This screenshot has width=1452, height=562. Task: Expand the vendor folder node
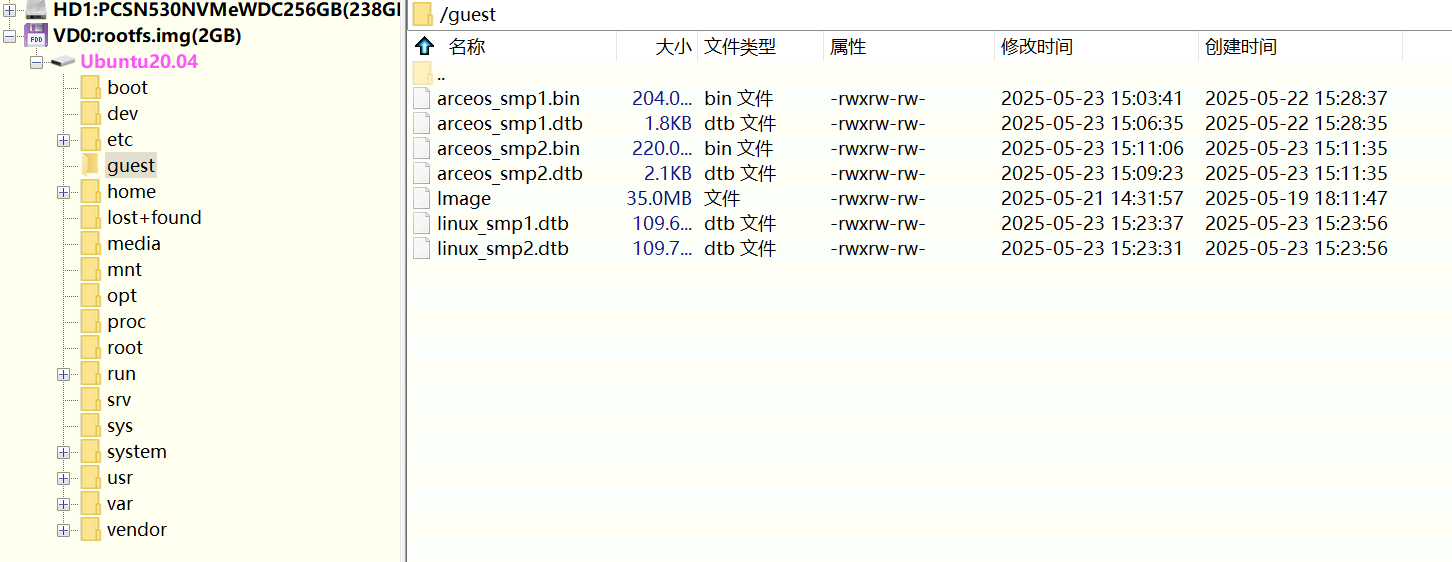pos(64,530)
